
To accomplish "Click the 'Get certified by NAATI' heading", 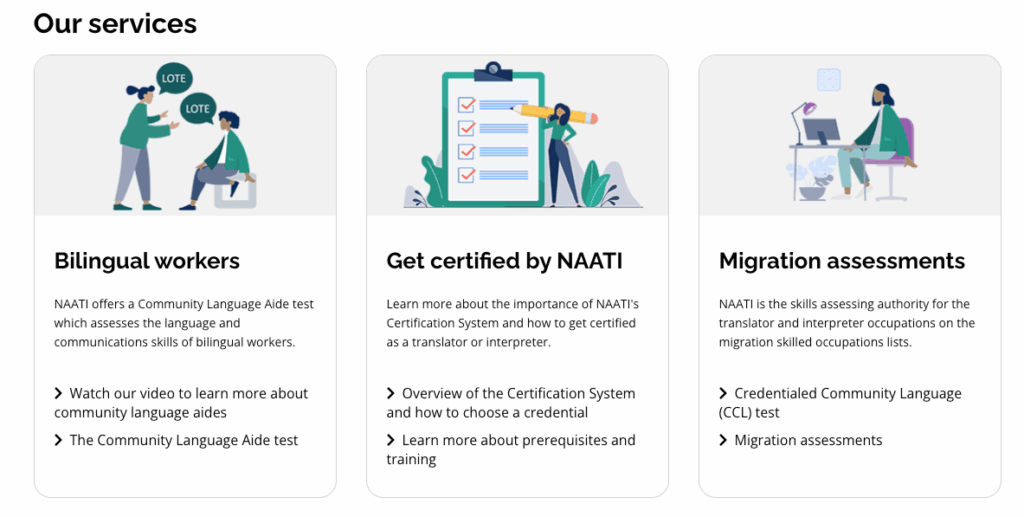I will [504, 261].
